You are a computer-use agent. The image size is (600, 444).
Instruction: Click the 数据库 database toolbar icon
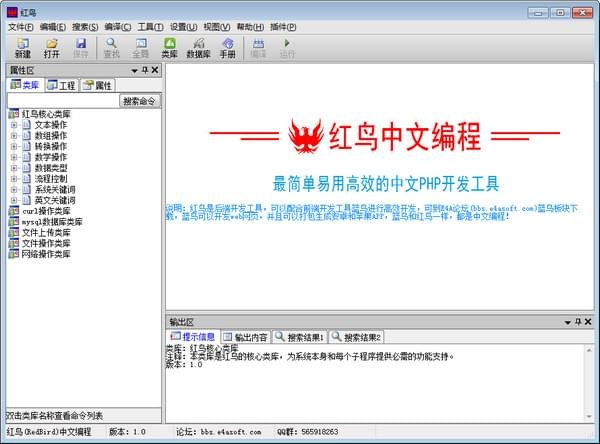199,48
